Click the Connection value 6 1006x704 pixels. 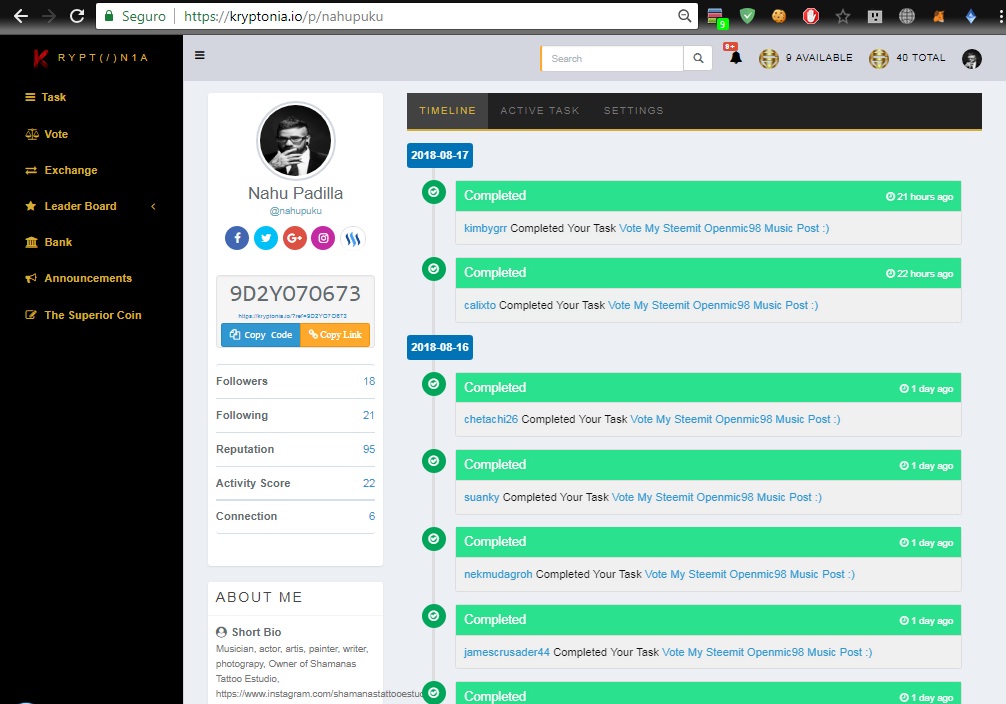371,516
